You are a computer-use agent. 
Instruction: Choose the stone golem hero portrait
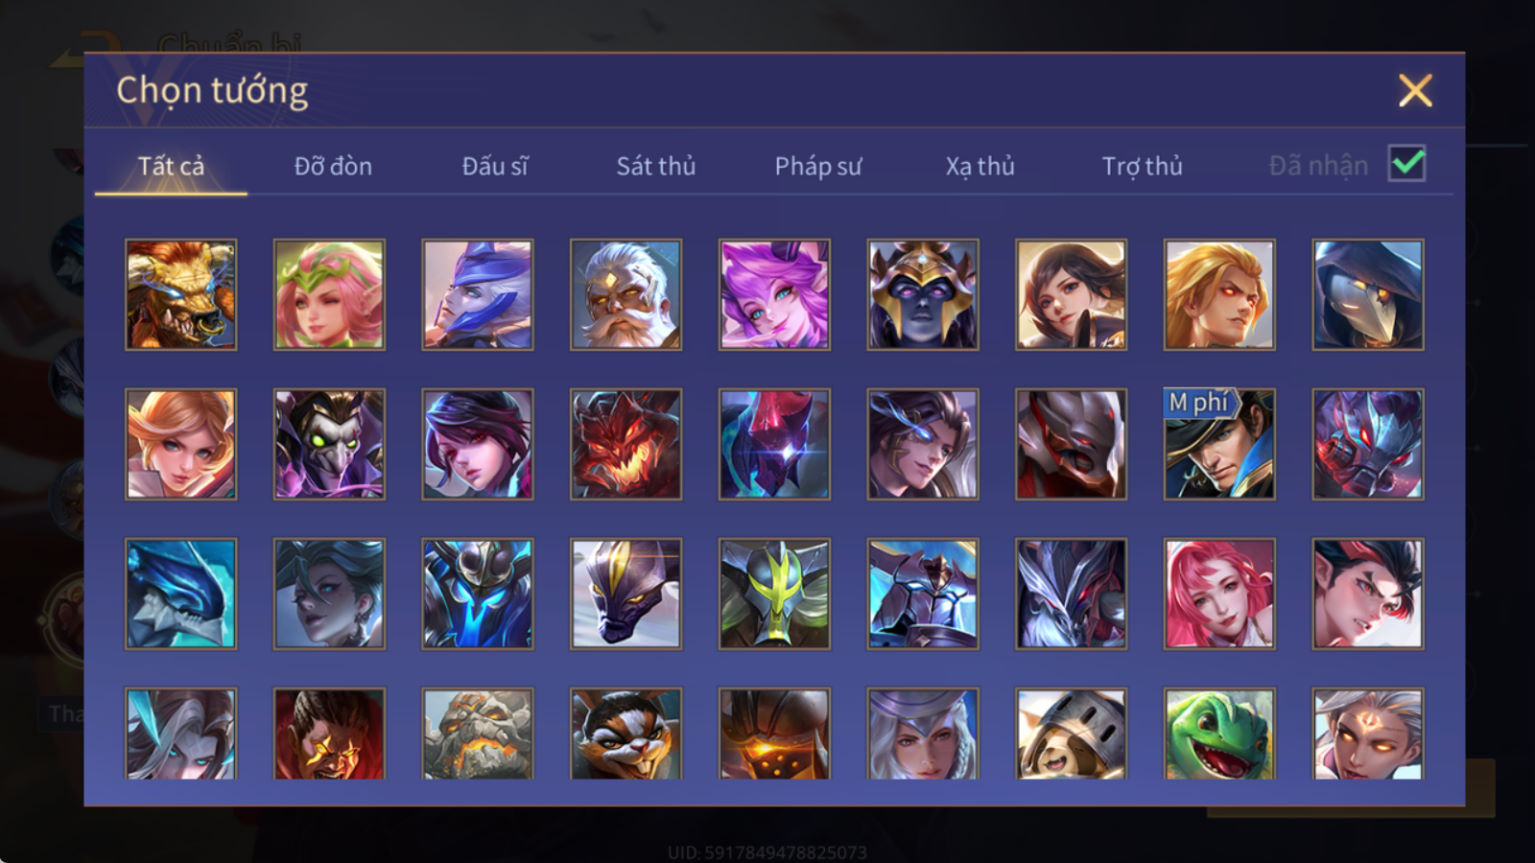coord(478,734)
